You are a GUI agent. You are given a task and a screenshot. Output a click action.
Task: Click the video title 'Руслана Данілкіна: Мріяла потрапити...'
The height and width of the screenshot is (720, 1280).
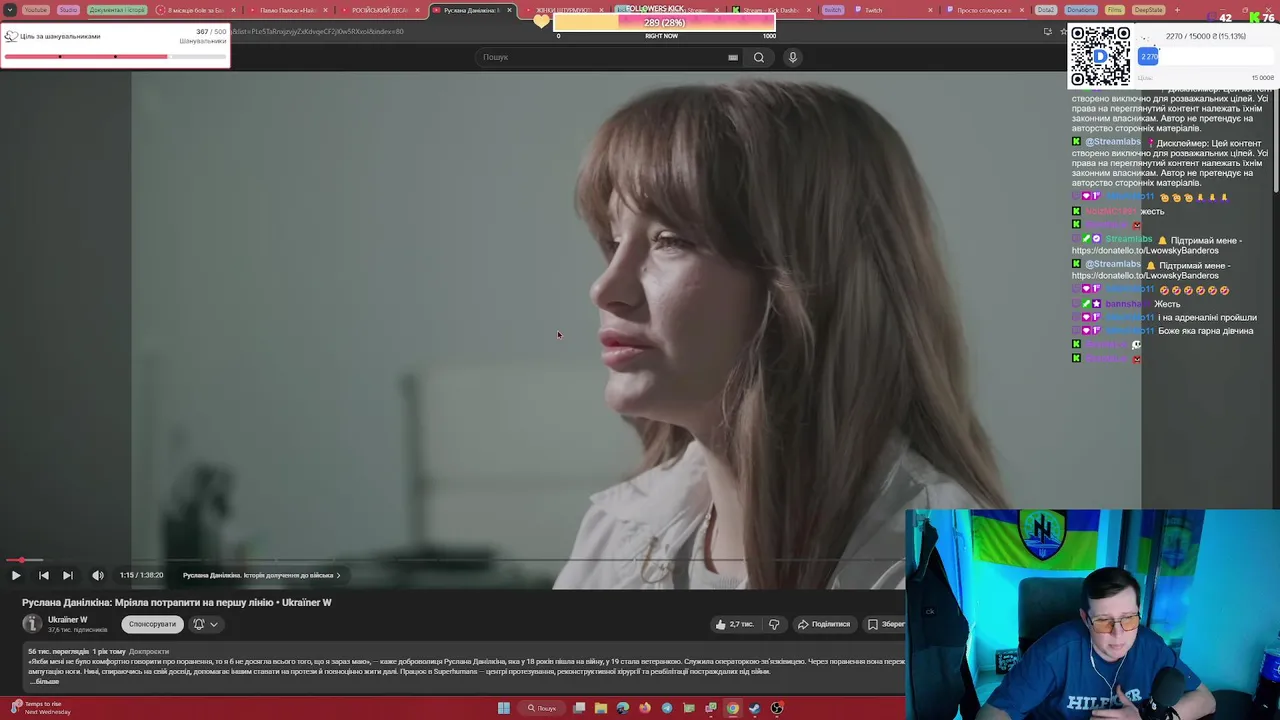pyautogui.click(x=177, y=602)
